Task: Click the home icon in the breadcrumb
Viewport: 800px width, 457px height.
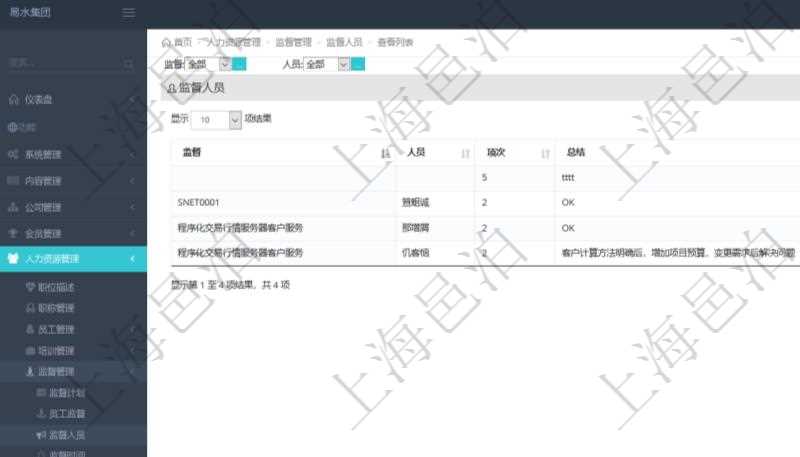Action: [x=166, y=42]
